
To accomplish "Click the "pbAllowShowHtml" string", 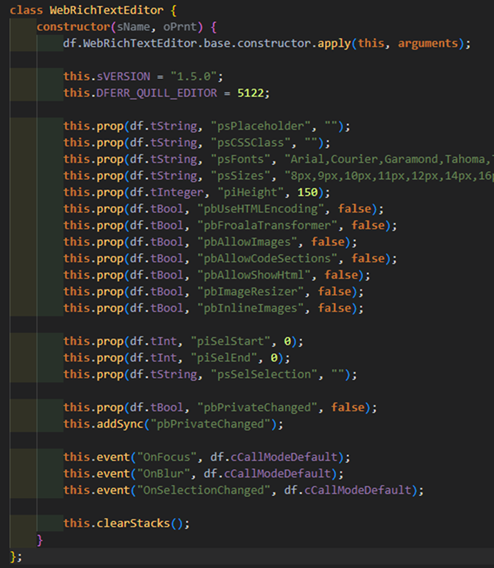I will 254,275.
